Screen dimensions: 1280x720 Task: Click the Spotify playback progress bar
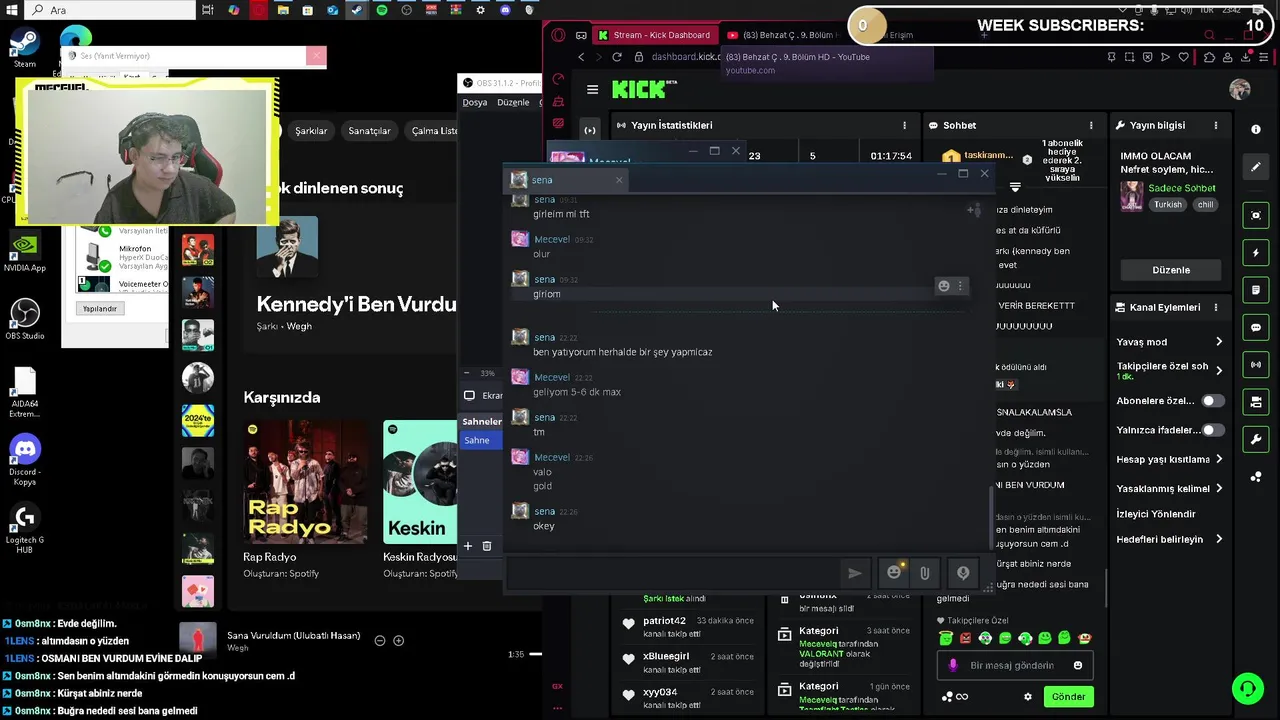536,654
